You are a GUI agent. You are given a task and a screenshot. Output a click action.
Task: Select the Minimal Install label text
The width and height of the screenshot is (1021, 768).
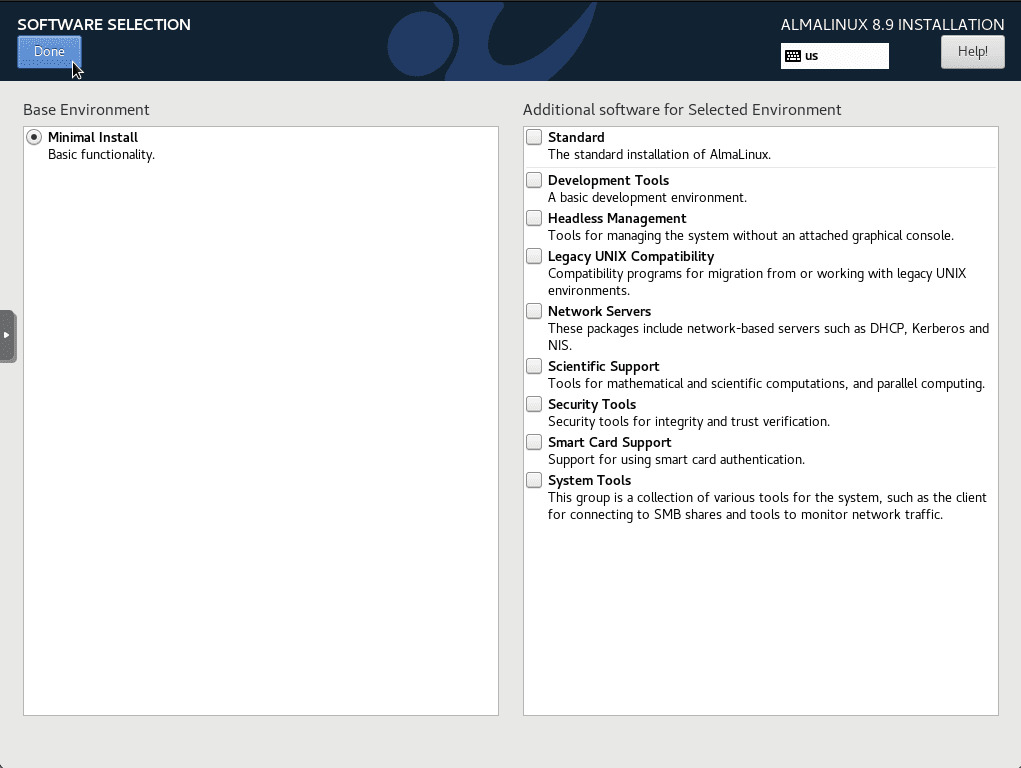click(93, 138)
